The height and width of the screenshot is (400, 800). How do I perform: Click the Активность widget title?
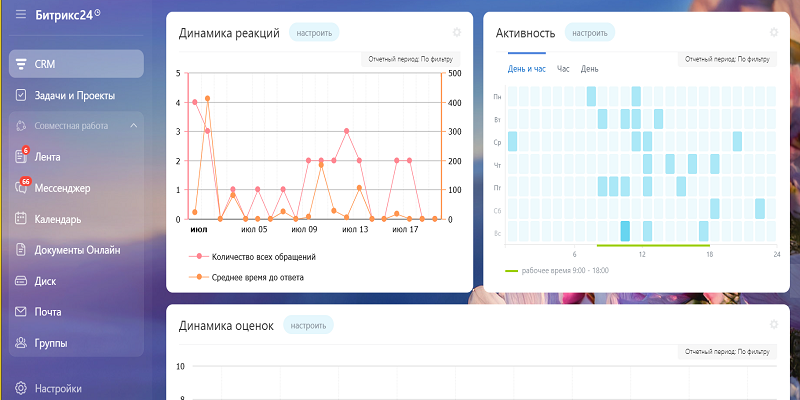[526, 33]
